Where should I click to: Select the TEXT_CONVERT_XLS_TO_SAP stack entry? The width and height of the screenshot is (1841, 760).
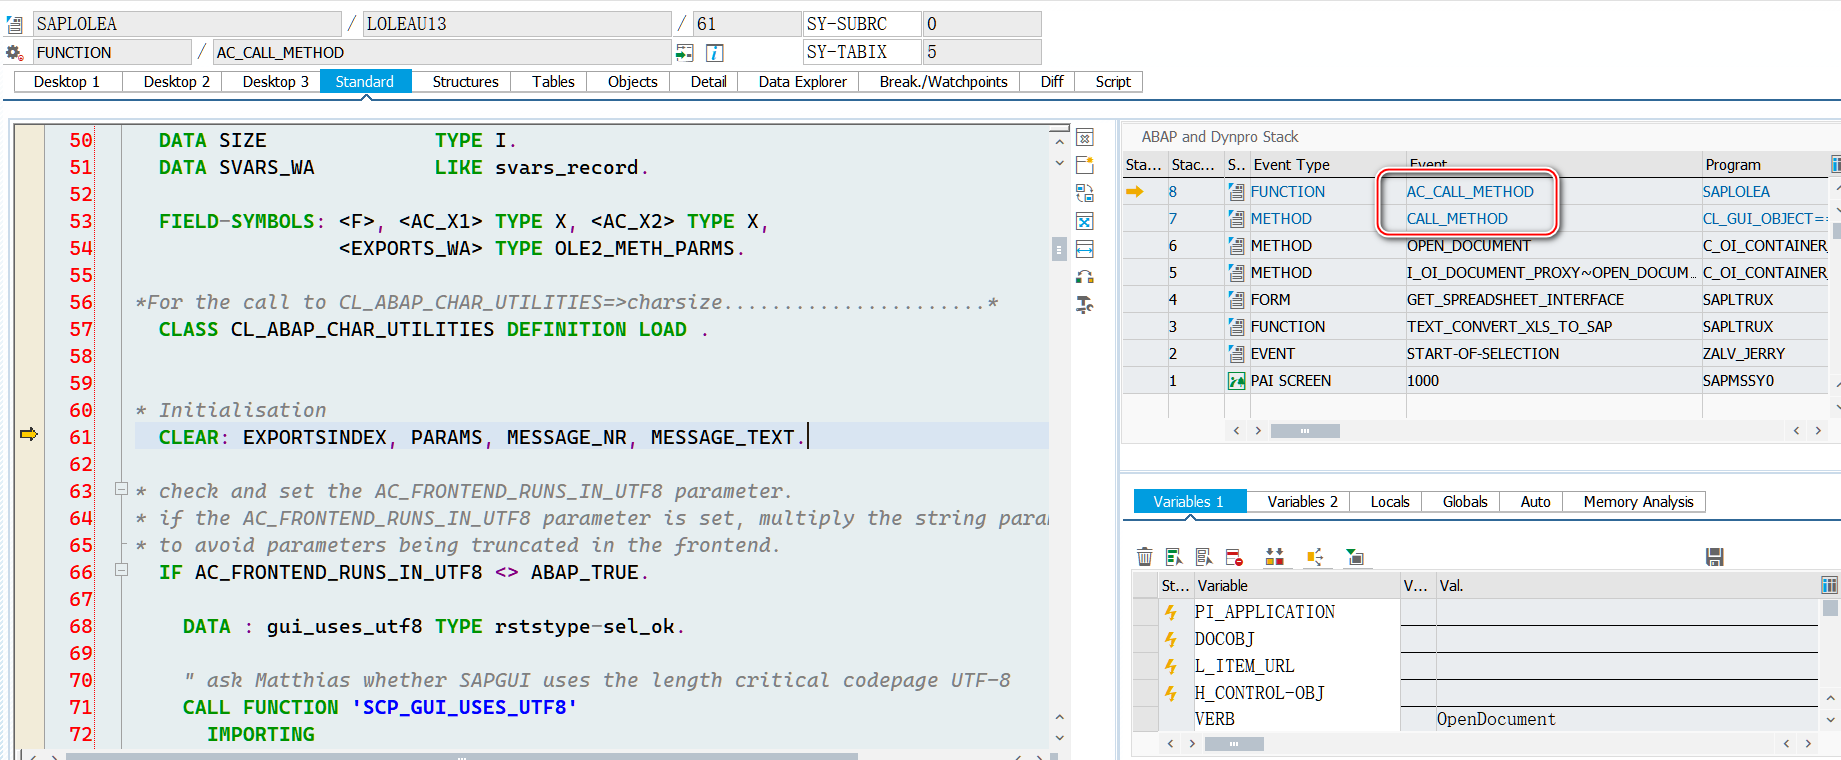[x=1509, y=327]
